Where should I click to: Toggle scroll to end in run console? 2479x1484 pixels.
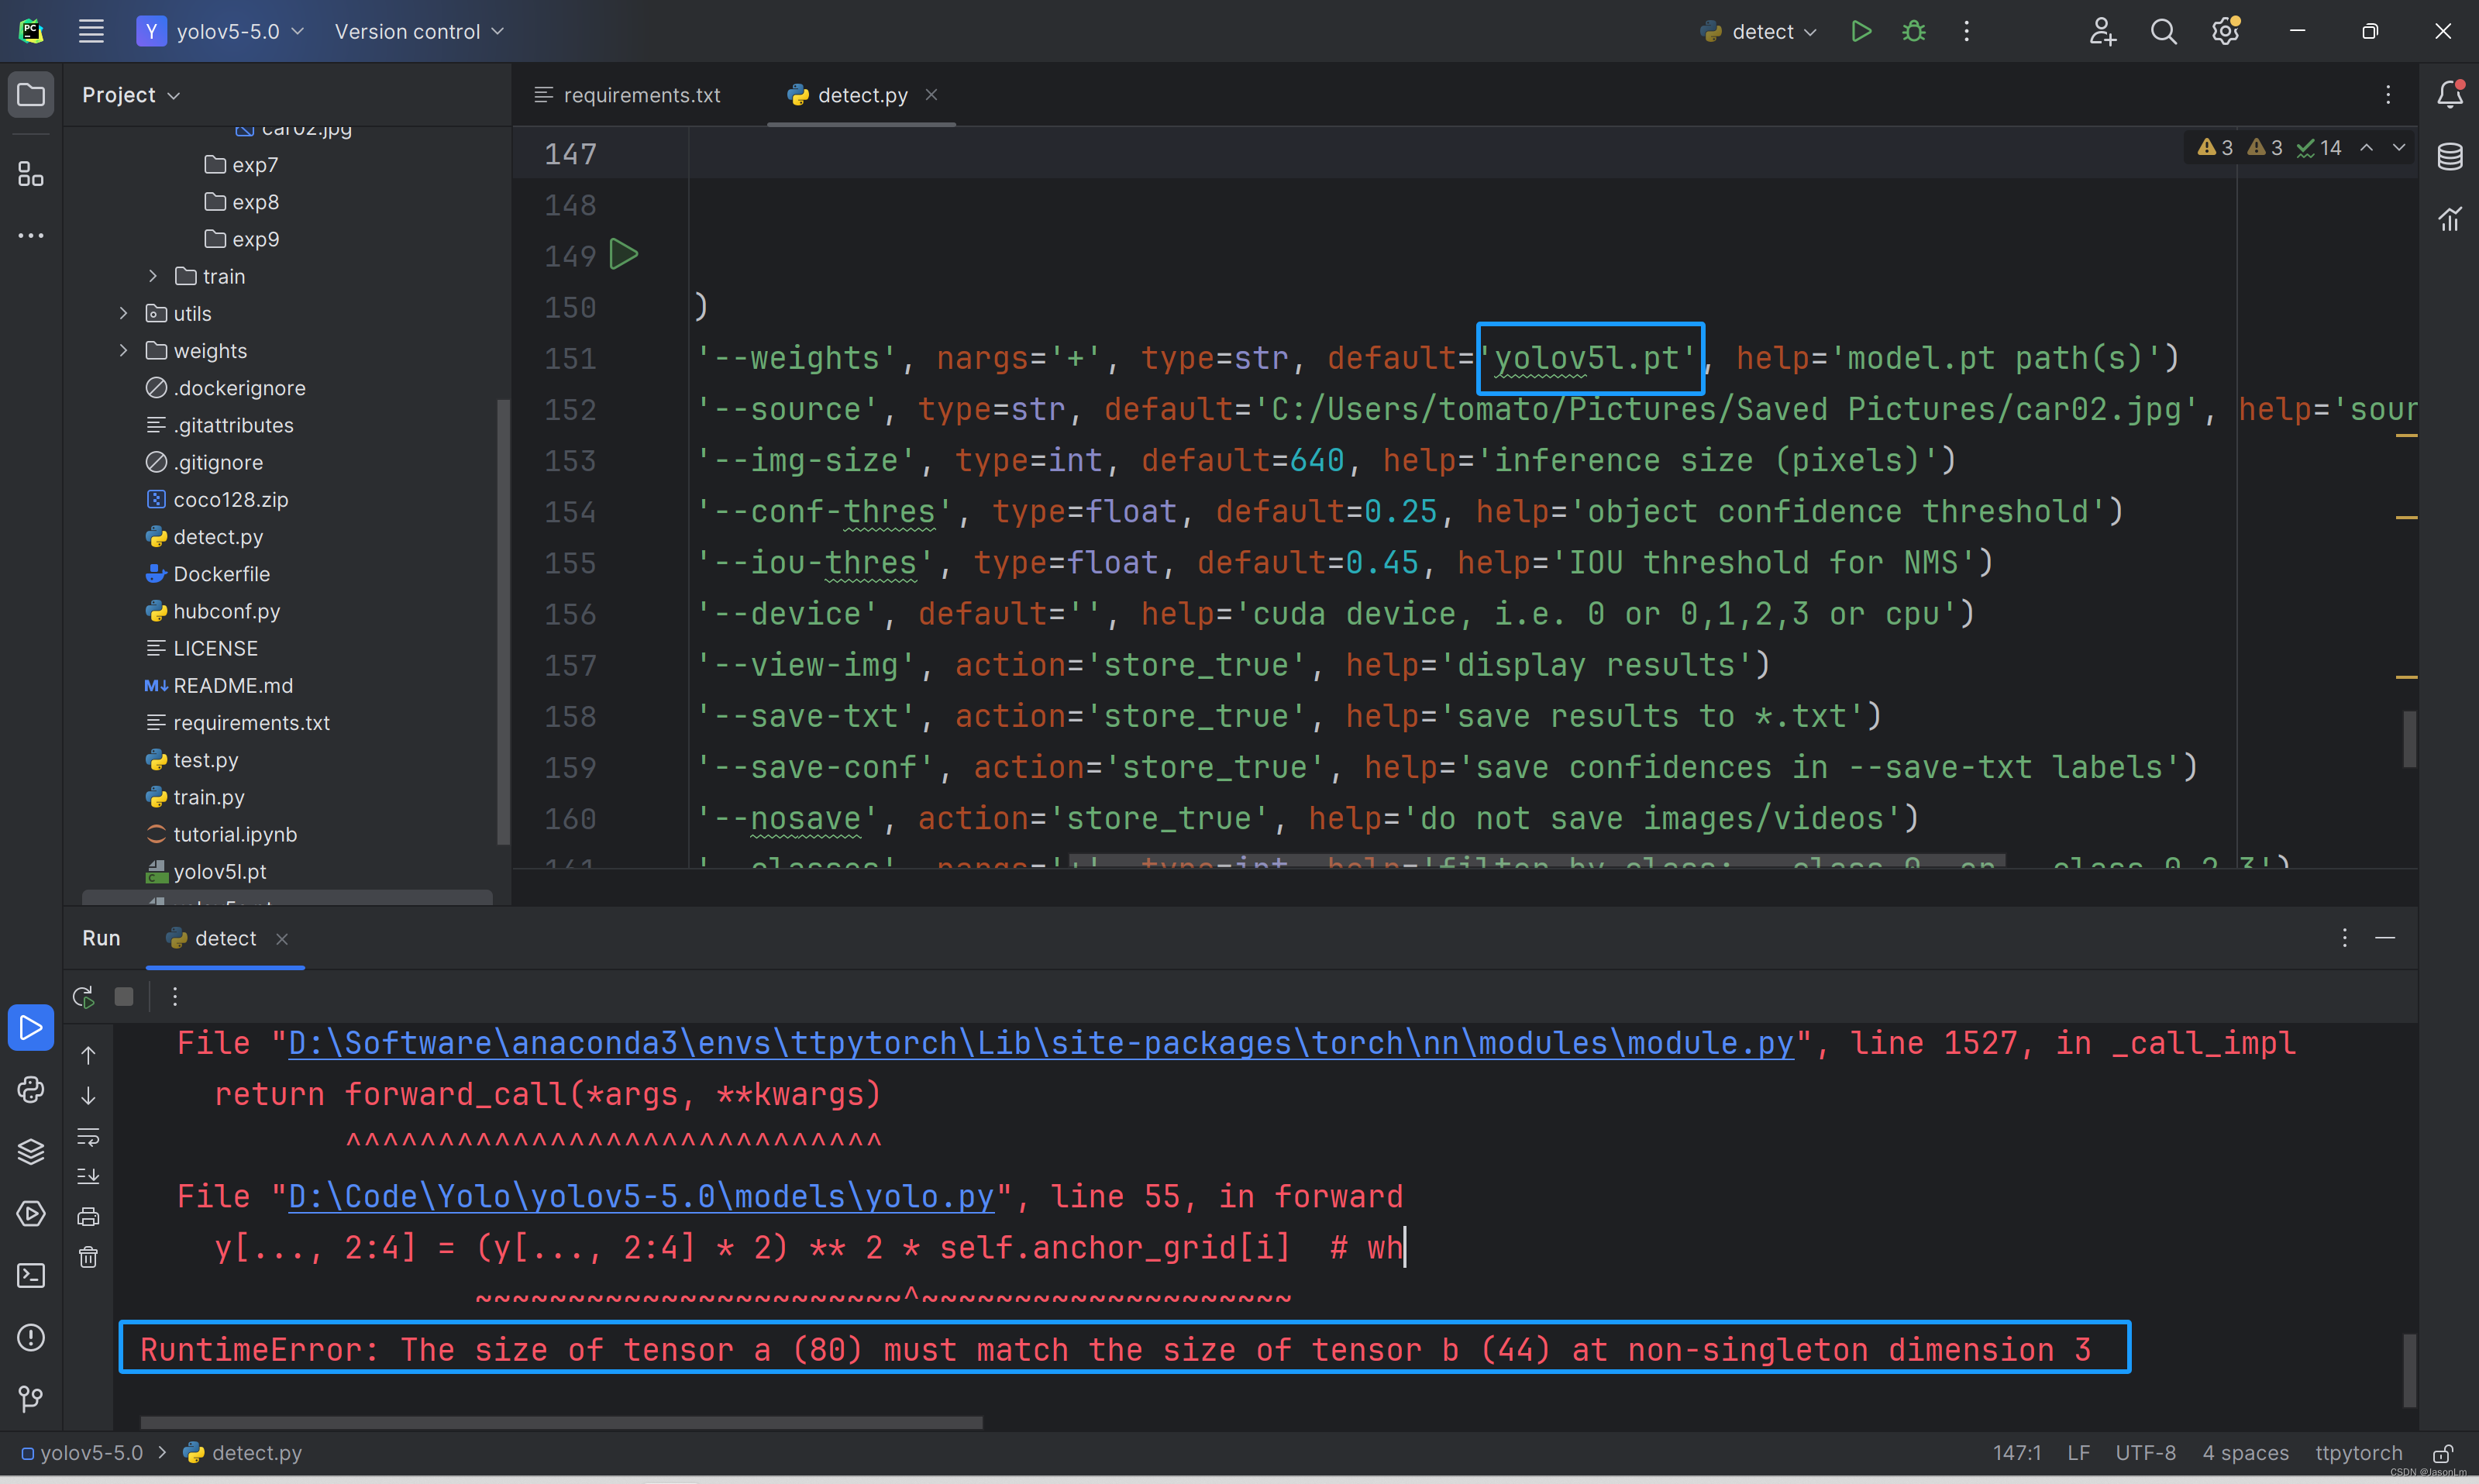coord(88,1176)
